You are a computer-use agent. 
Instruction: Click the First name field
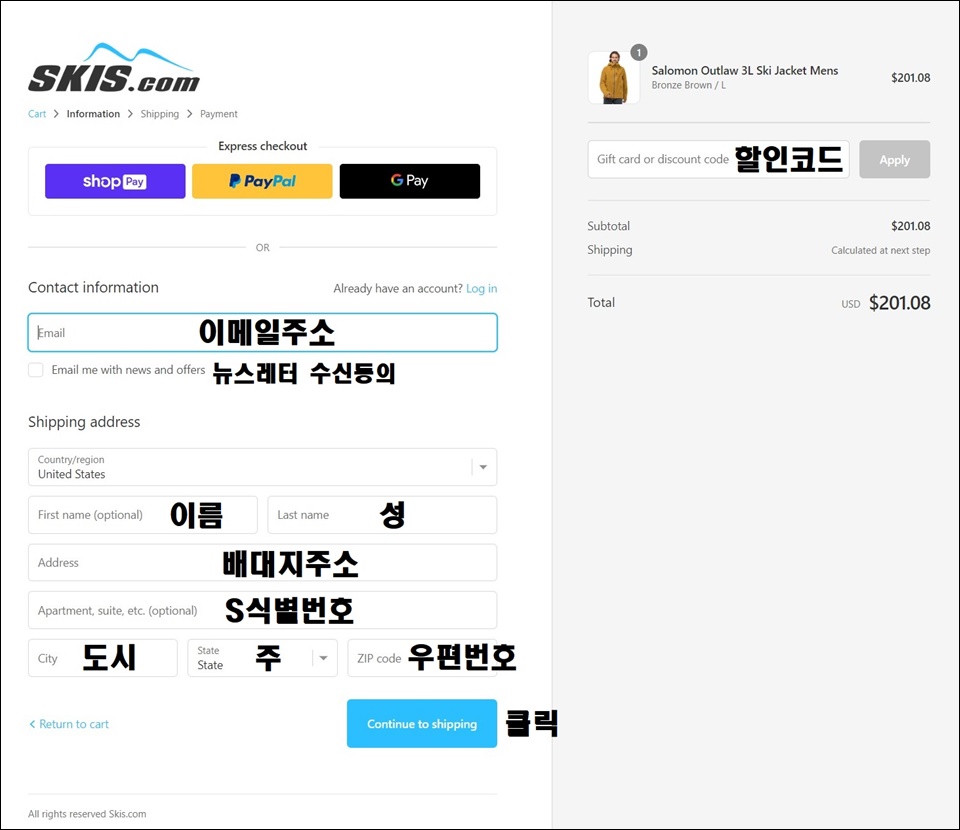[x=143, y=515]
